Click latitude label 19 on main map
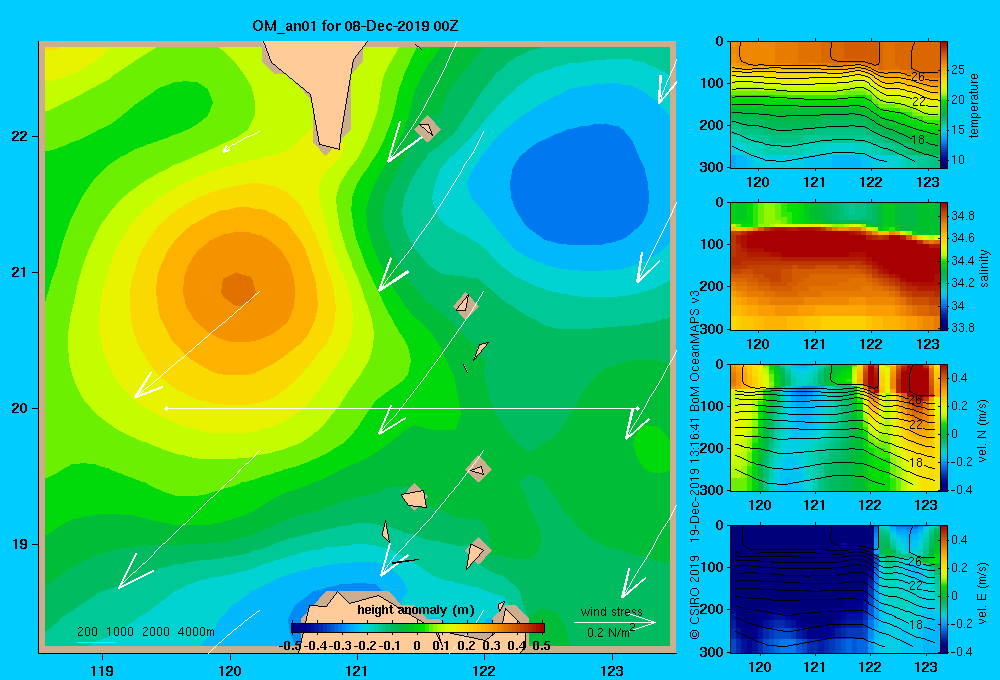The image size is (1000, 680). point(20,544)
